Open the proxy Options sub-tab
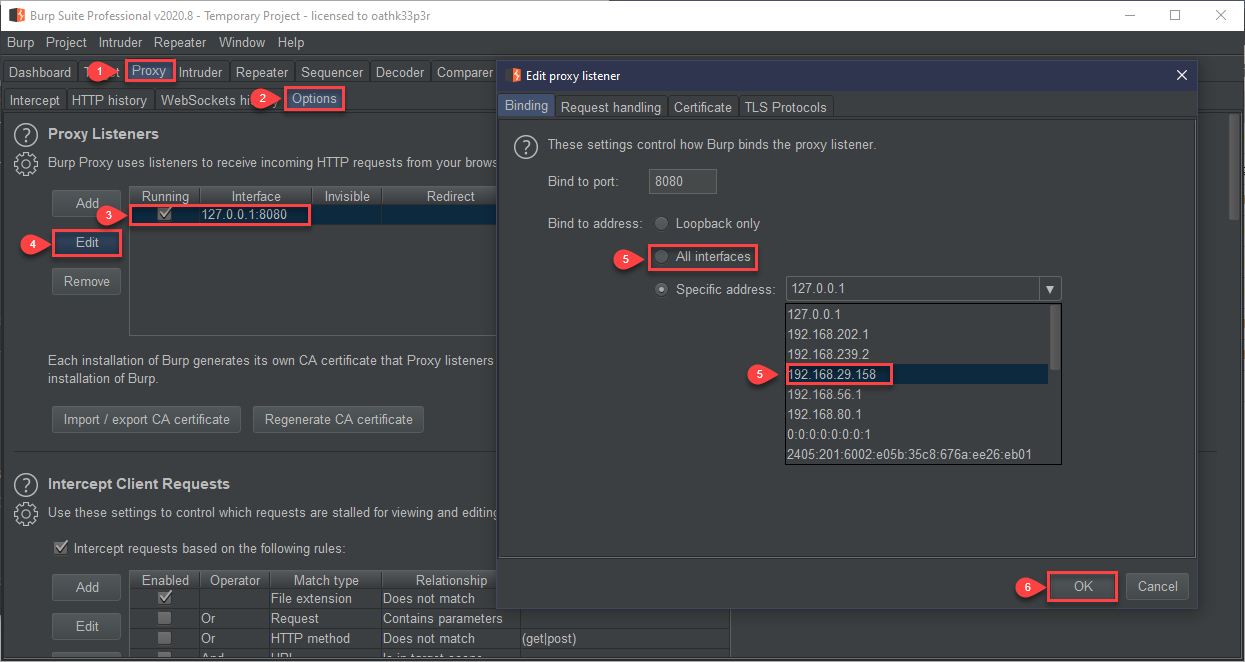Viewport: 1245px width, 662px height. coord(314,99)
